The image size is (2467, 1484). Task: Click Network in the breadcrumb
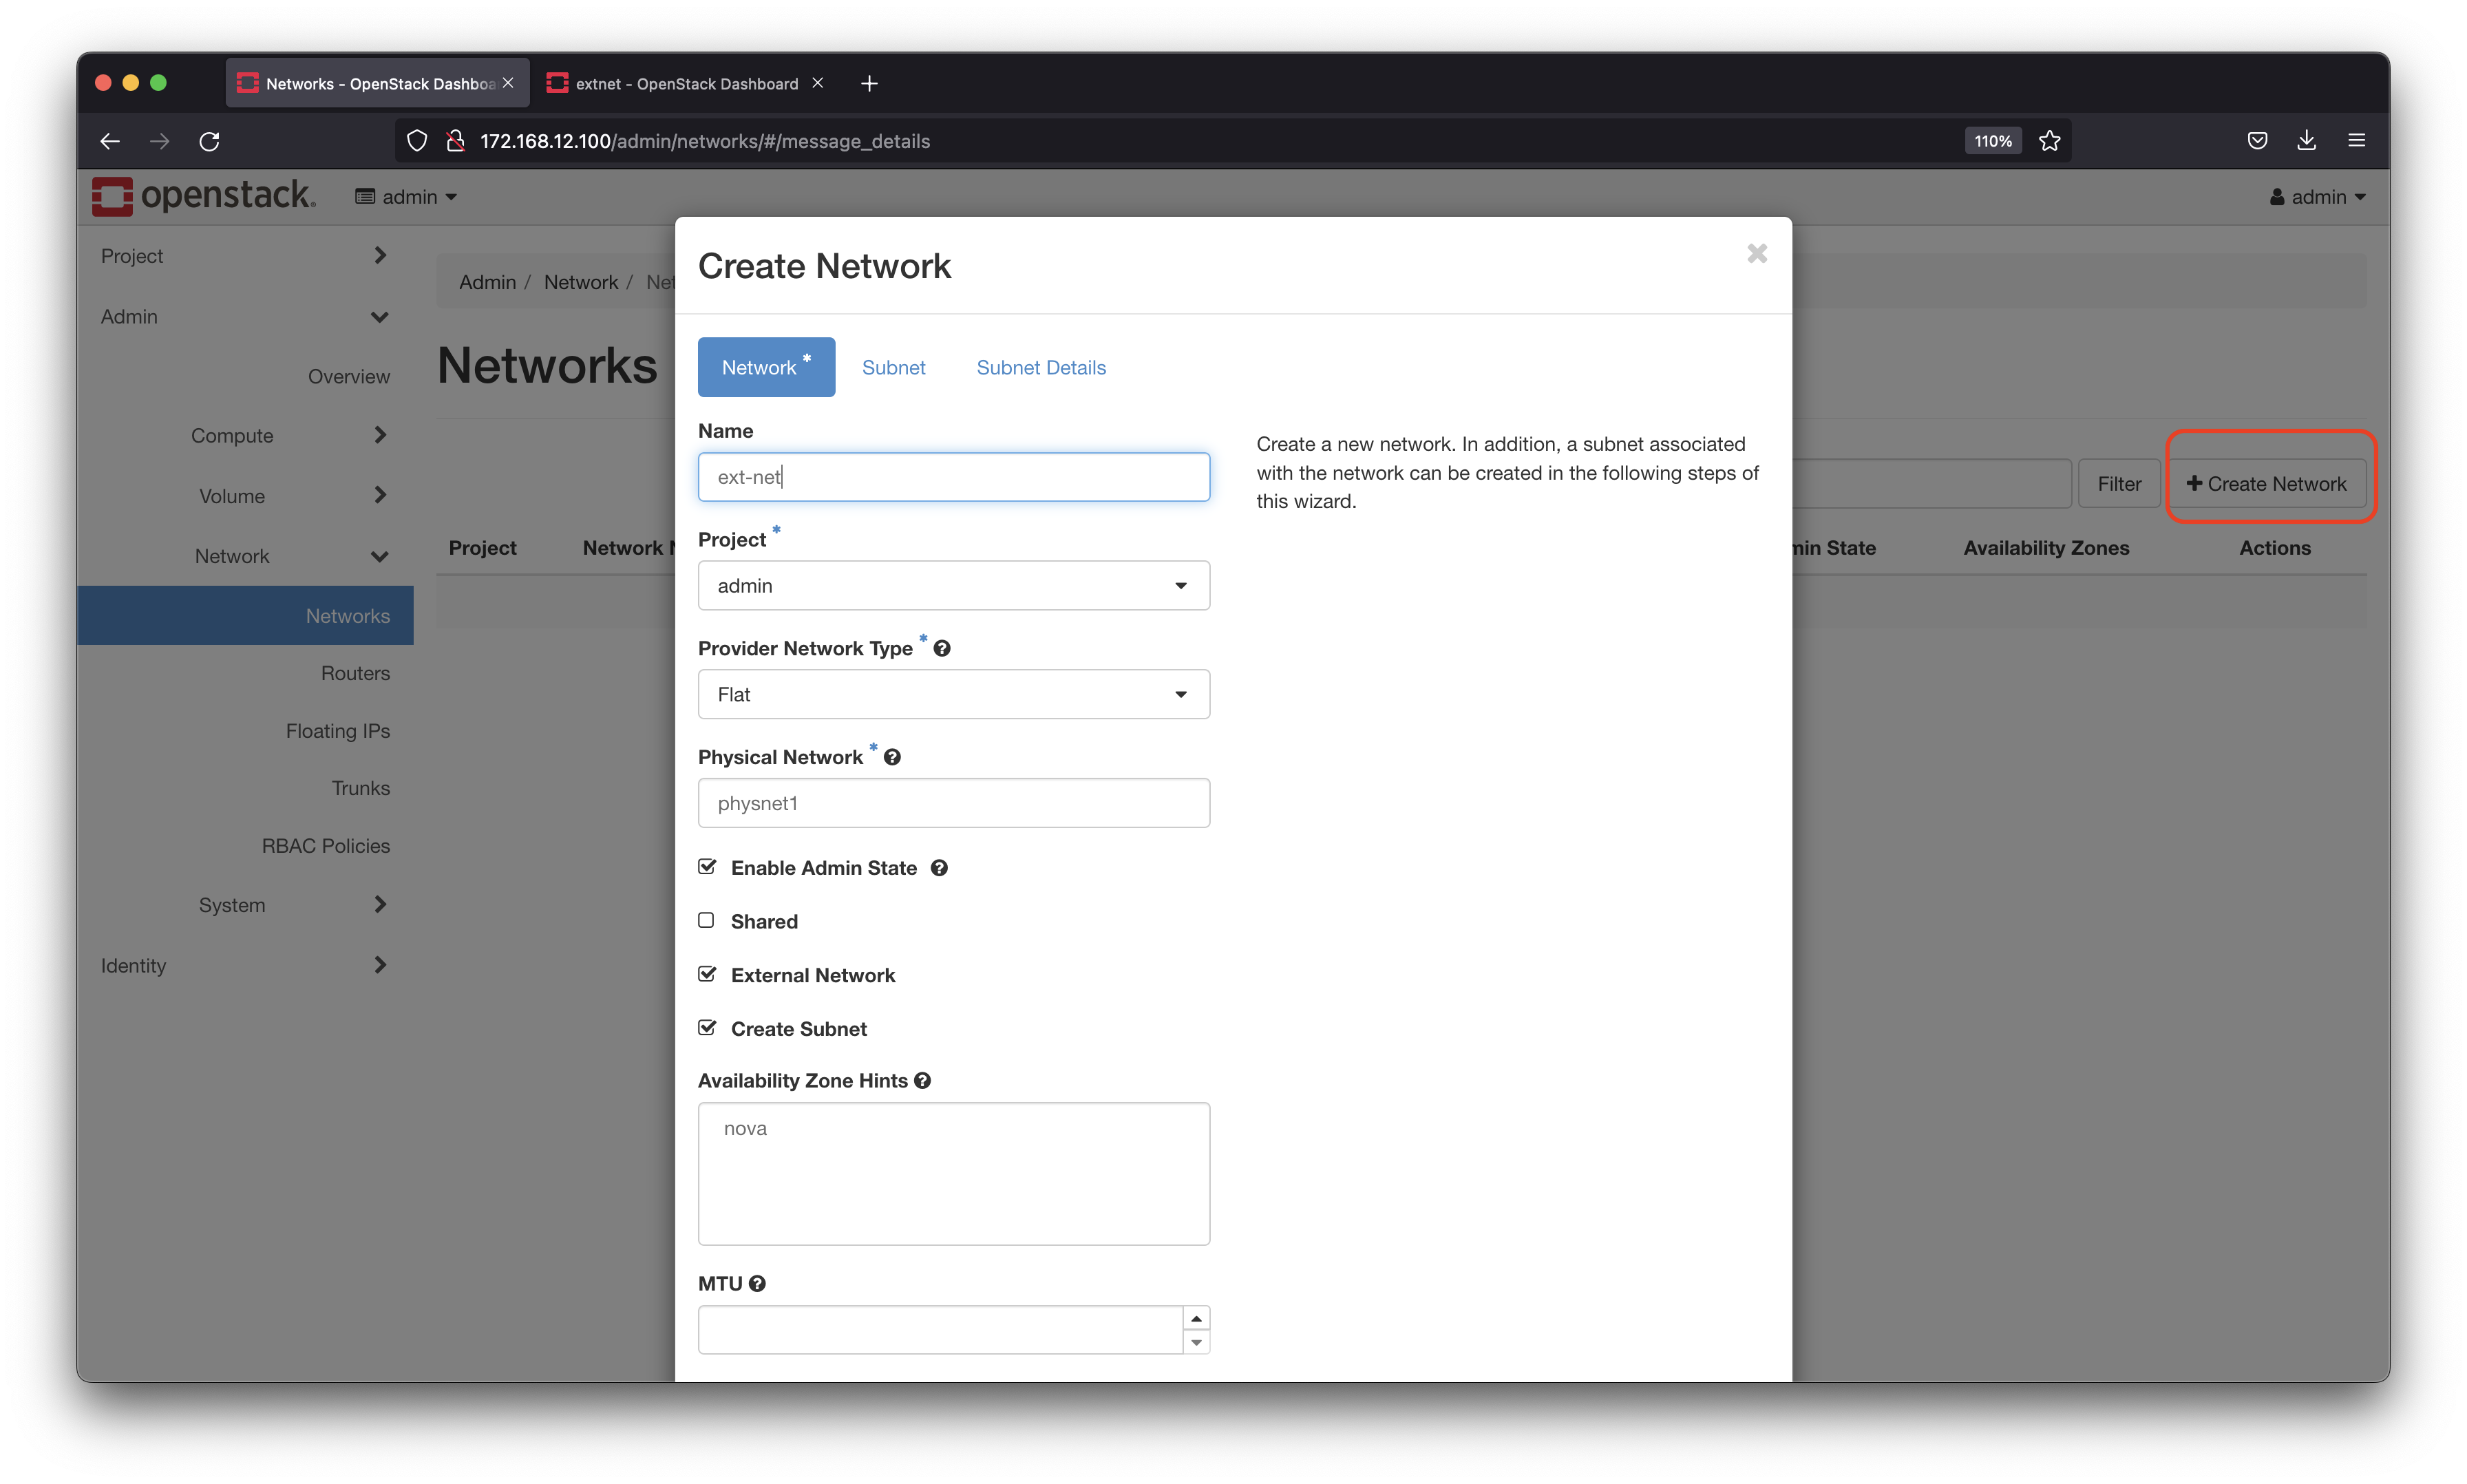[580, 283]
